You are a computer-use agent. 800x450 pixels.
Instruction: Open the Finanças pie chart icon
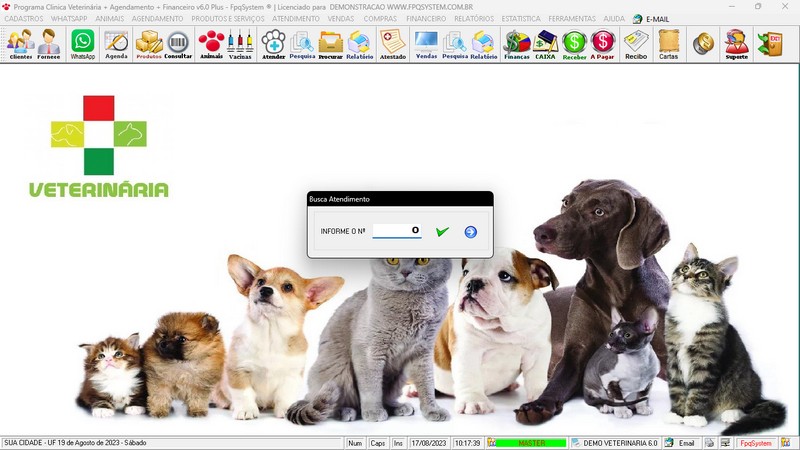[x=517, y=44]
